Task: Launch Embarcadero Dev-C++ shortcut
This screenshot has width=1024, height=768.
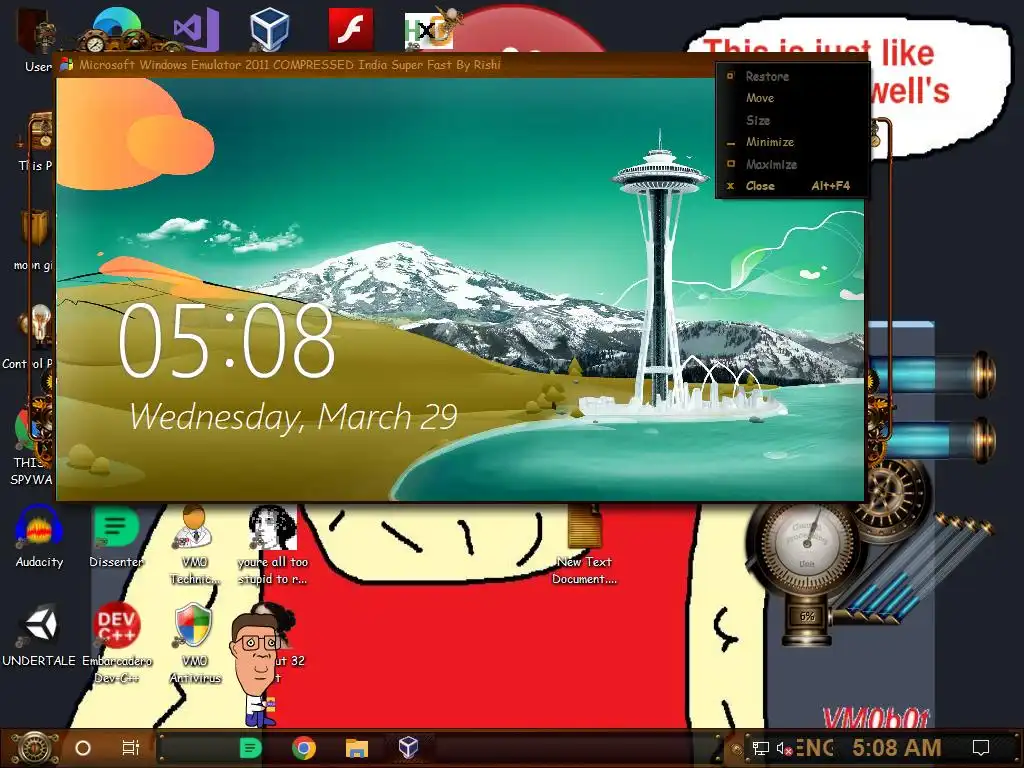Action: click(x=116, y=643)
